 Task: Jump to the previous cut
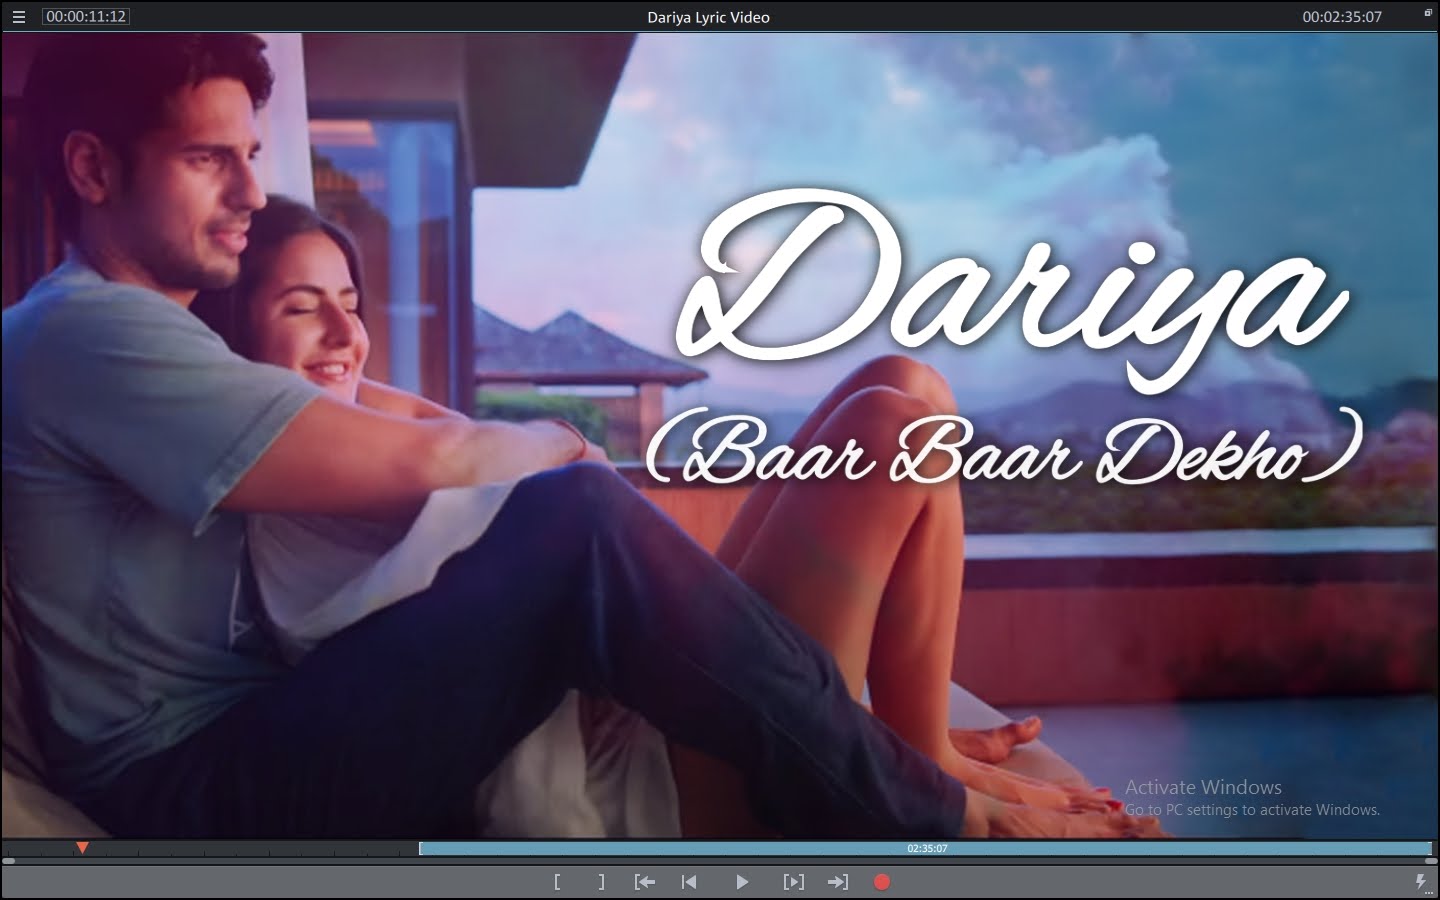645,882
